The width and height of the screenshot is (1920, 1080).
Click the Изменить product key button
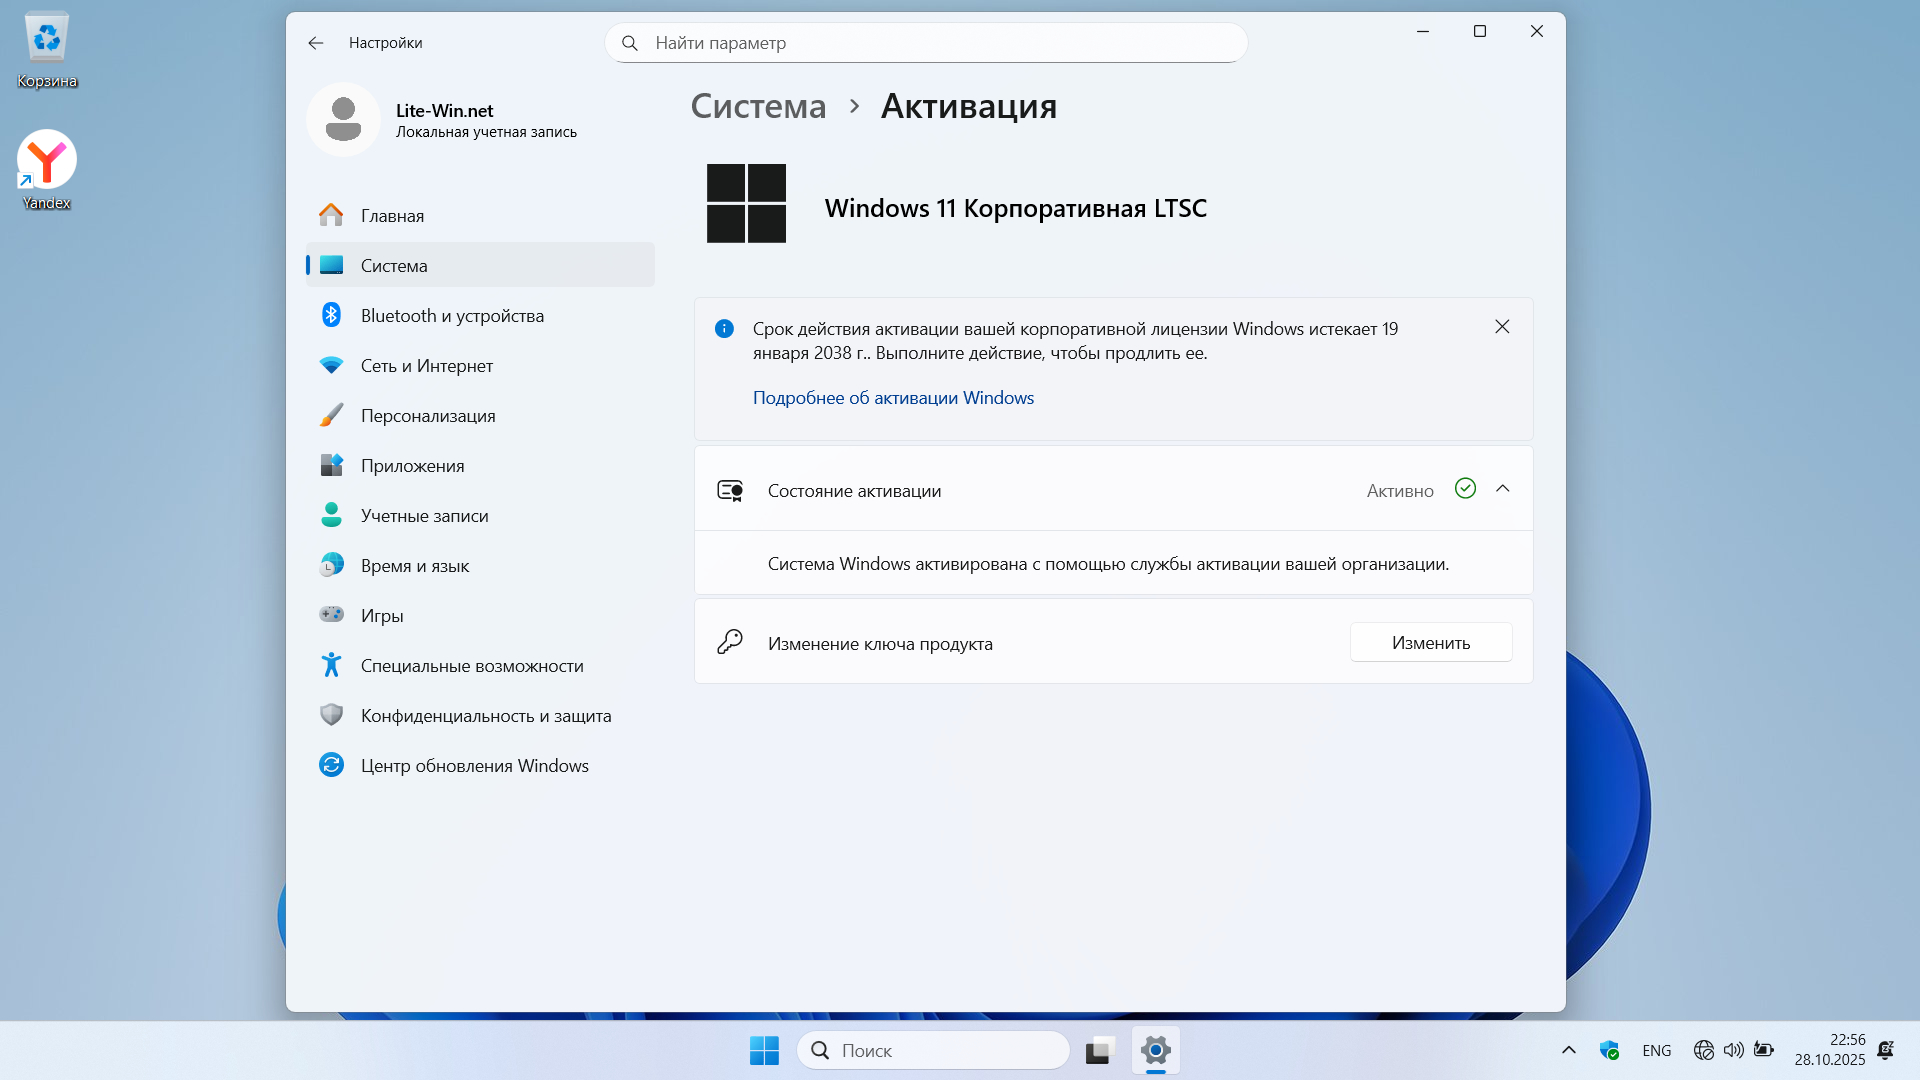click(1430, 643)
